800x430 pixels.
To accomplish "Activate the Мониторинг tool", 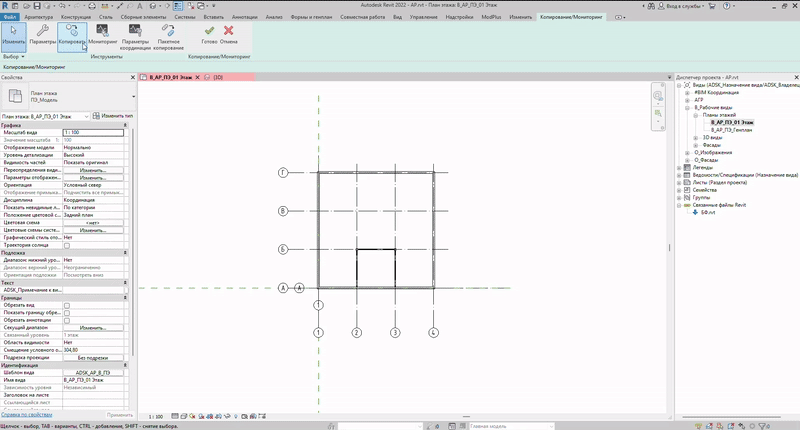I will click(x=103, y=36).
